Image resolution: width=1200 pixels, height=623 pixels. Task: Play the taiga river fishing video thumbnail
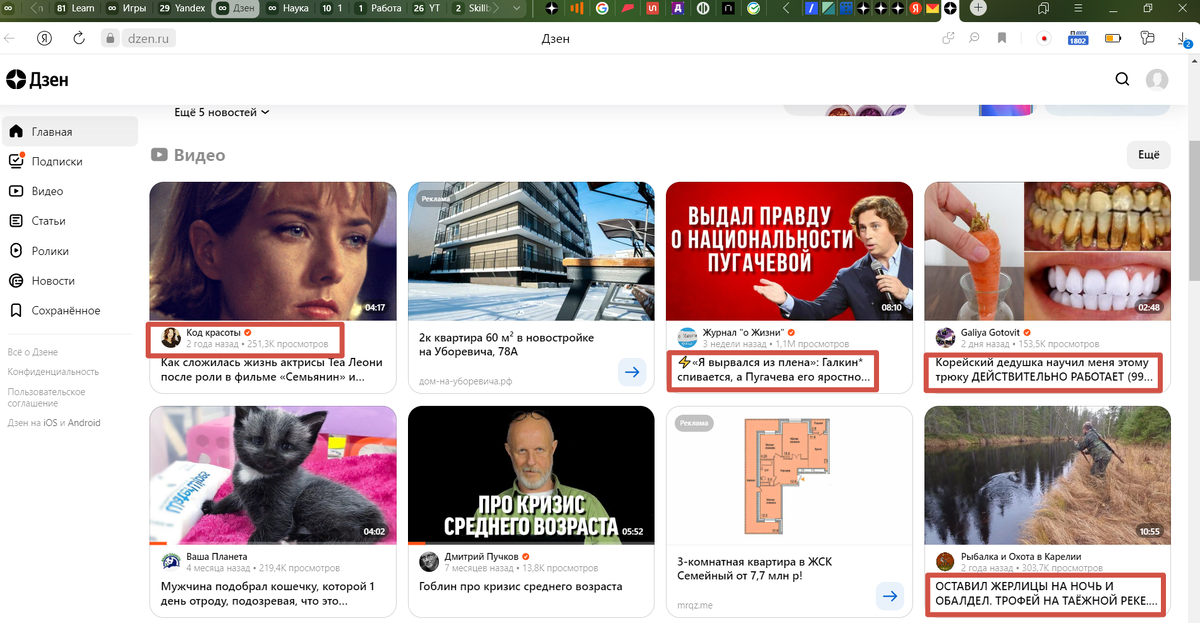tap(1047, 475)
